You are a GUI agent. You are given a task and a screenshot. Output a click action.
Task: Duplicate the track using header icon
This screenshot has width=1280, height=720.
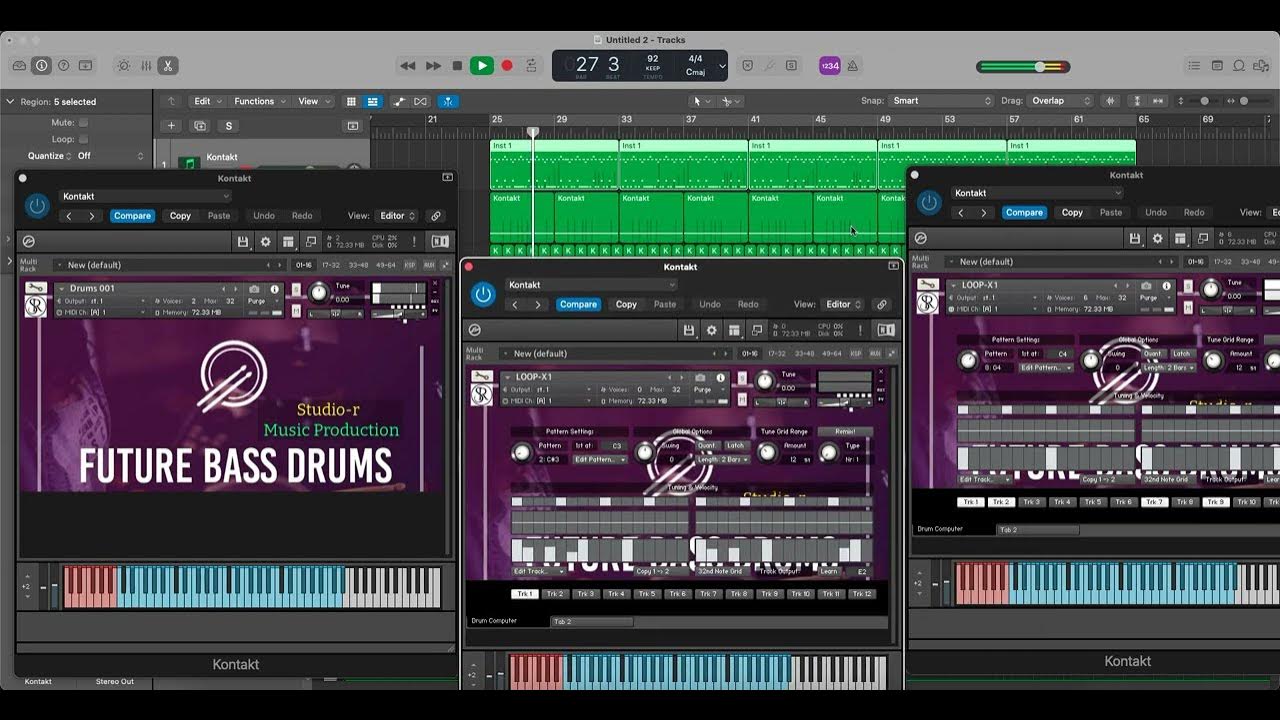200,126
